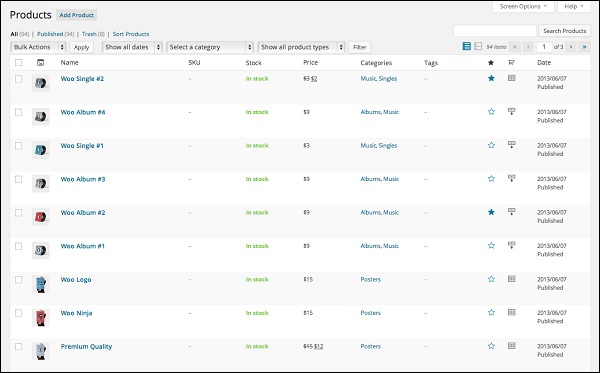This screenshot has width=600, height=373.
Task: Expand the Select a category dropdown
Action: tap(210, 47)
